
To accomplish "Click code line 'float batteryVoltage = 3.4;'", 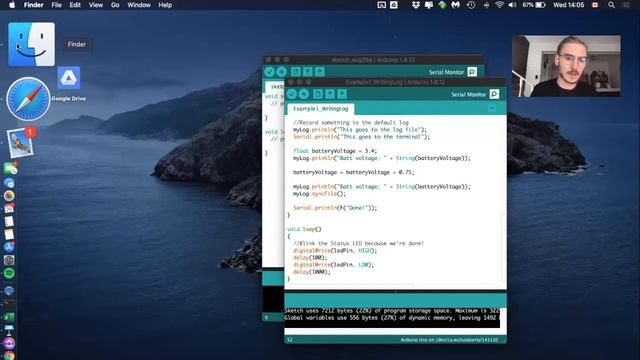I will click(335, 151).
